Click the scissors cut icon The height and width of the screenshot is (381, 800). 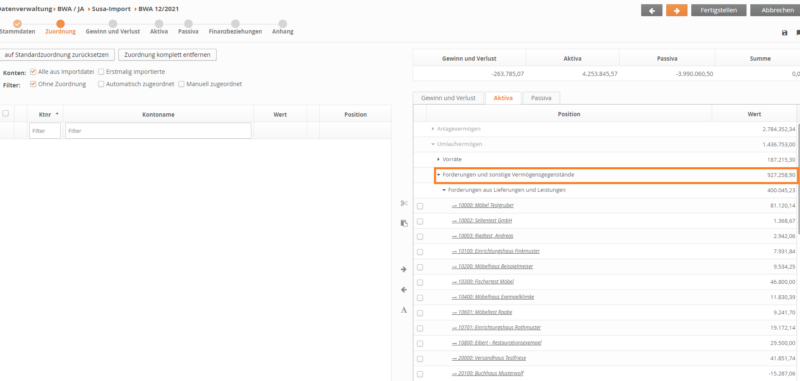(x=404, y=203)
